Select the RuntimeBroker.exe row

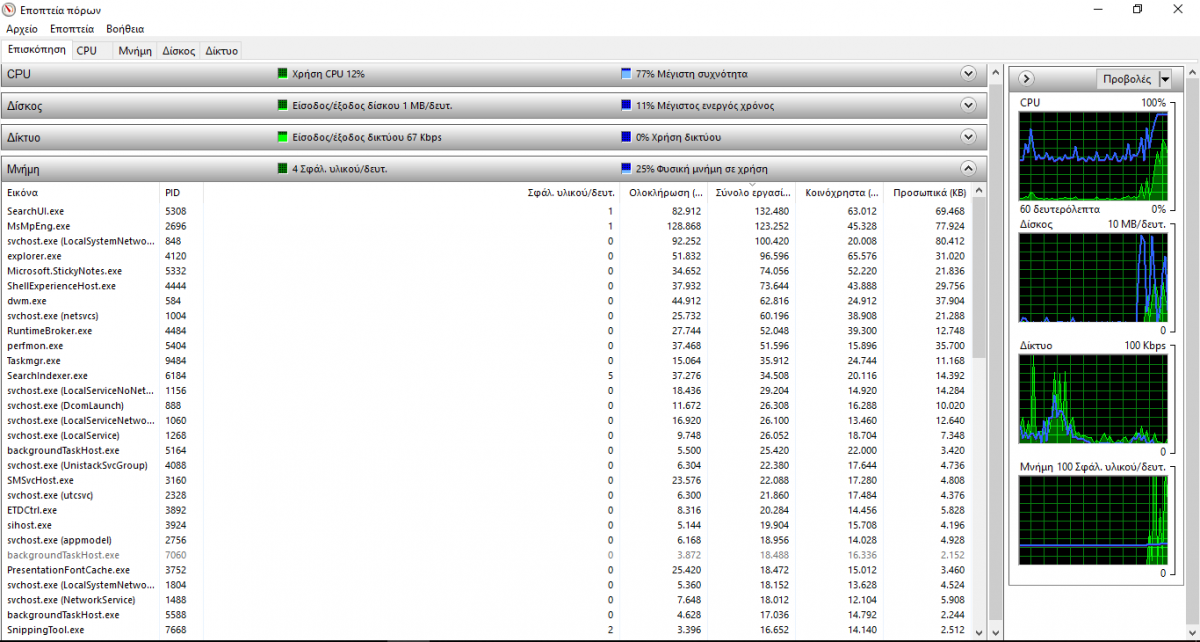pos(487,331)
